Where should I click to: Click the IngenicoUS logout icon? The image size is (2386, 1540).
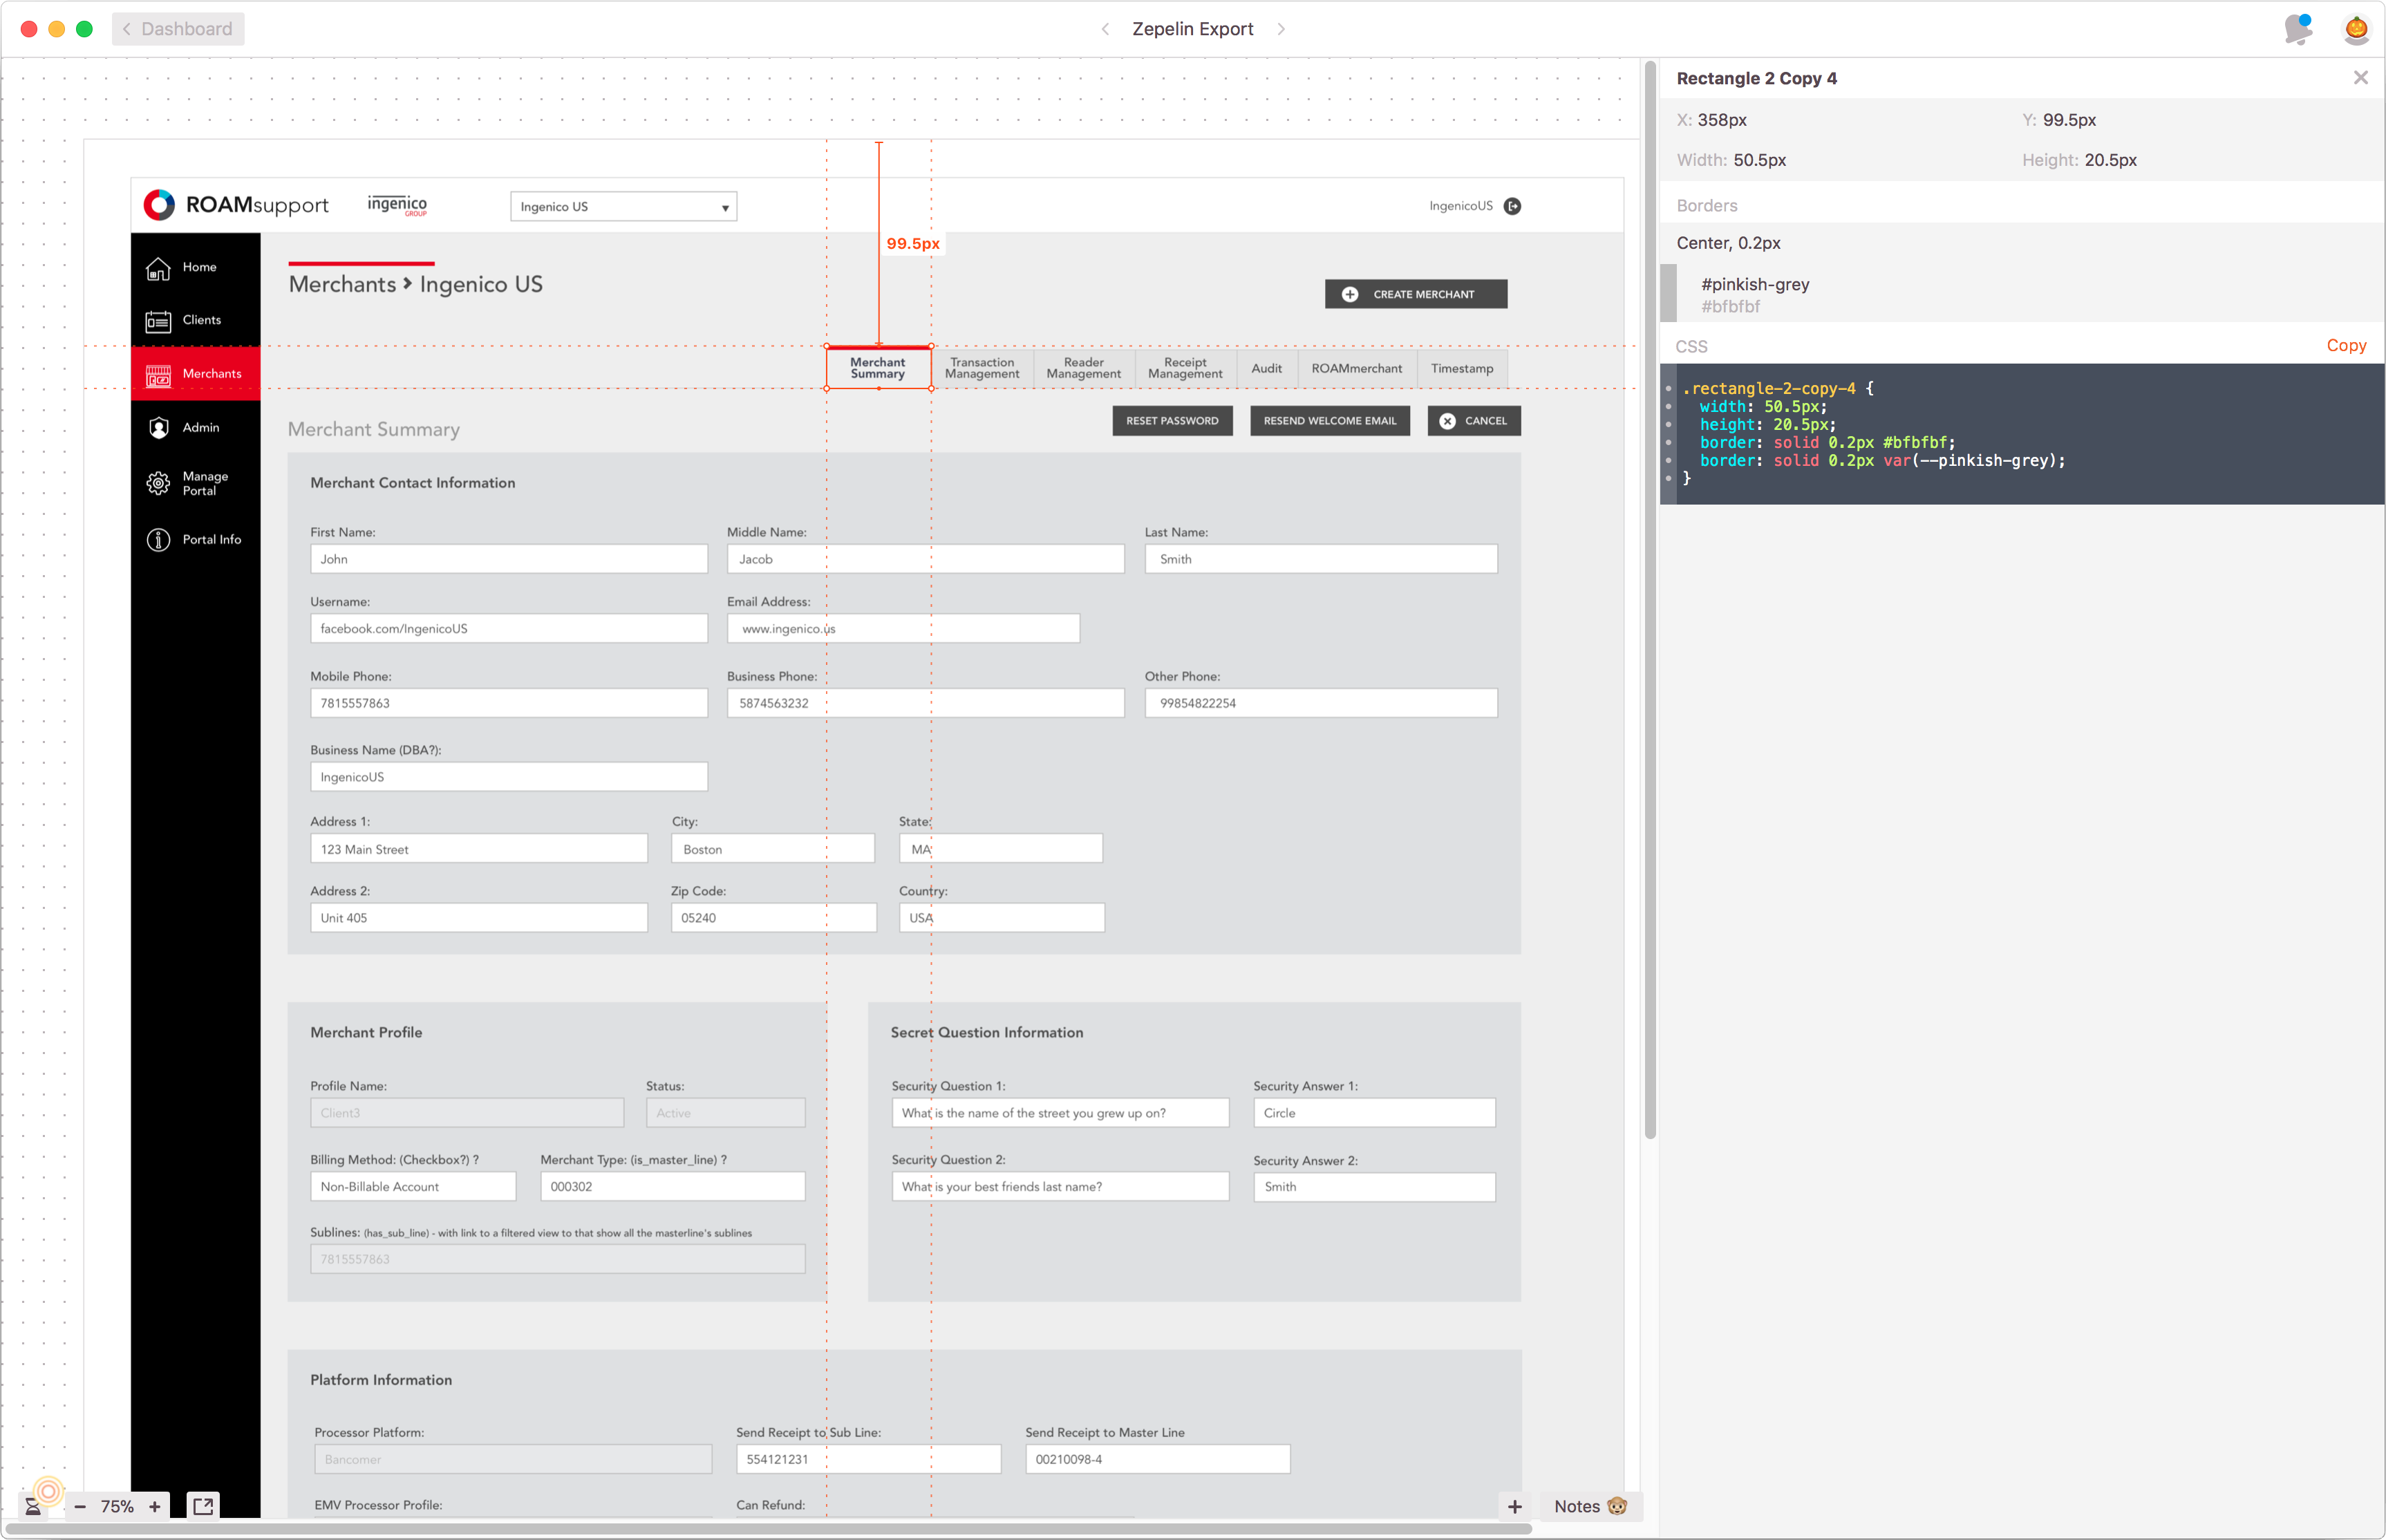coord(1512,206)
